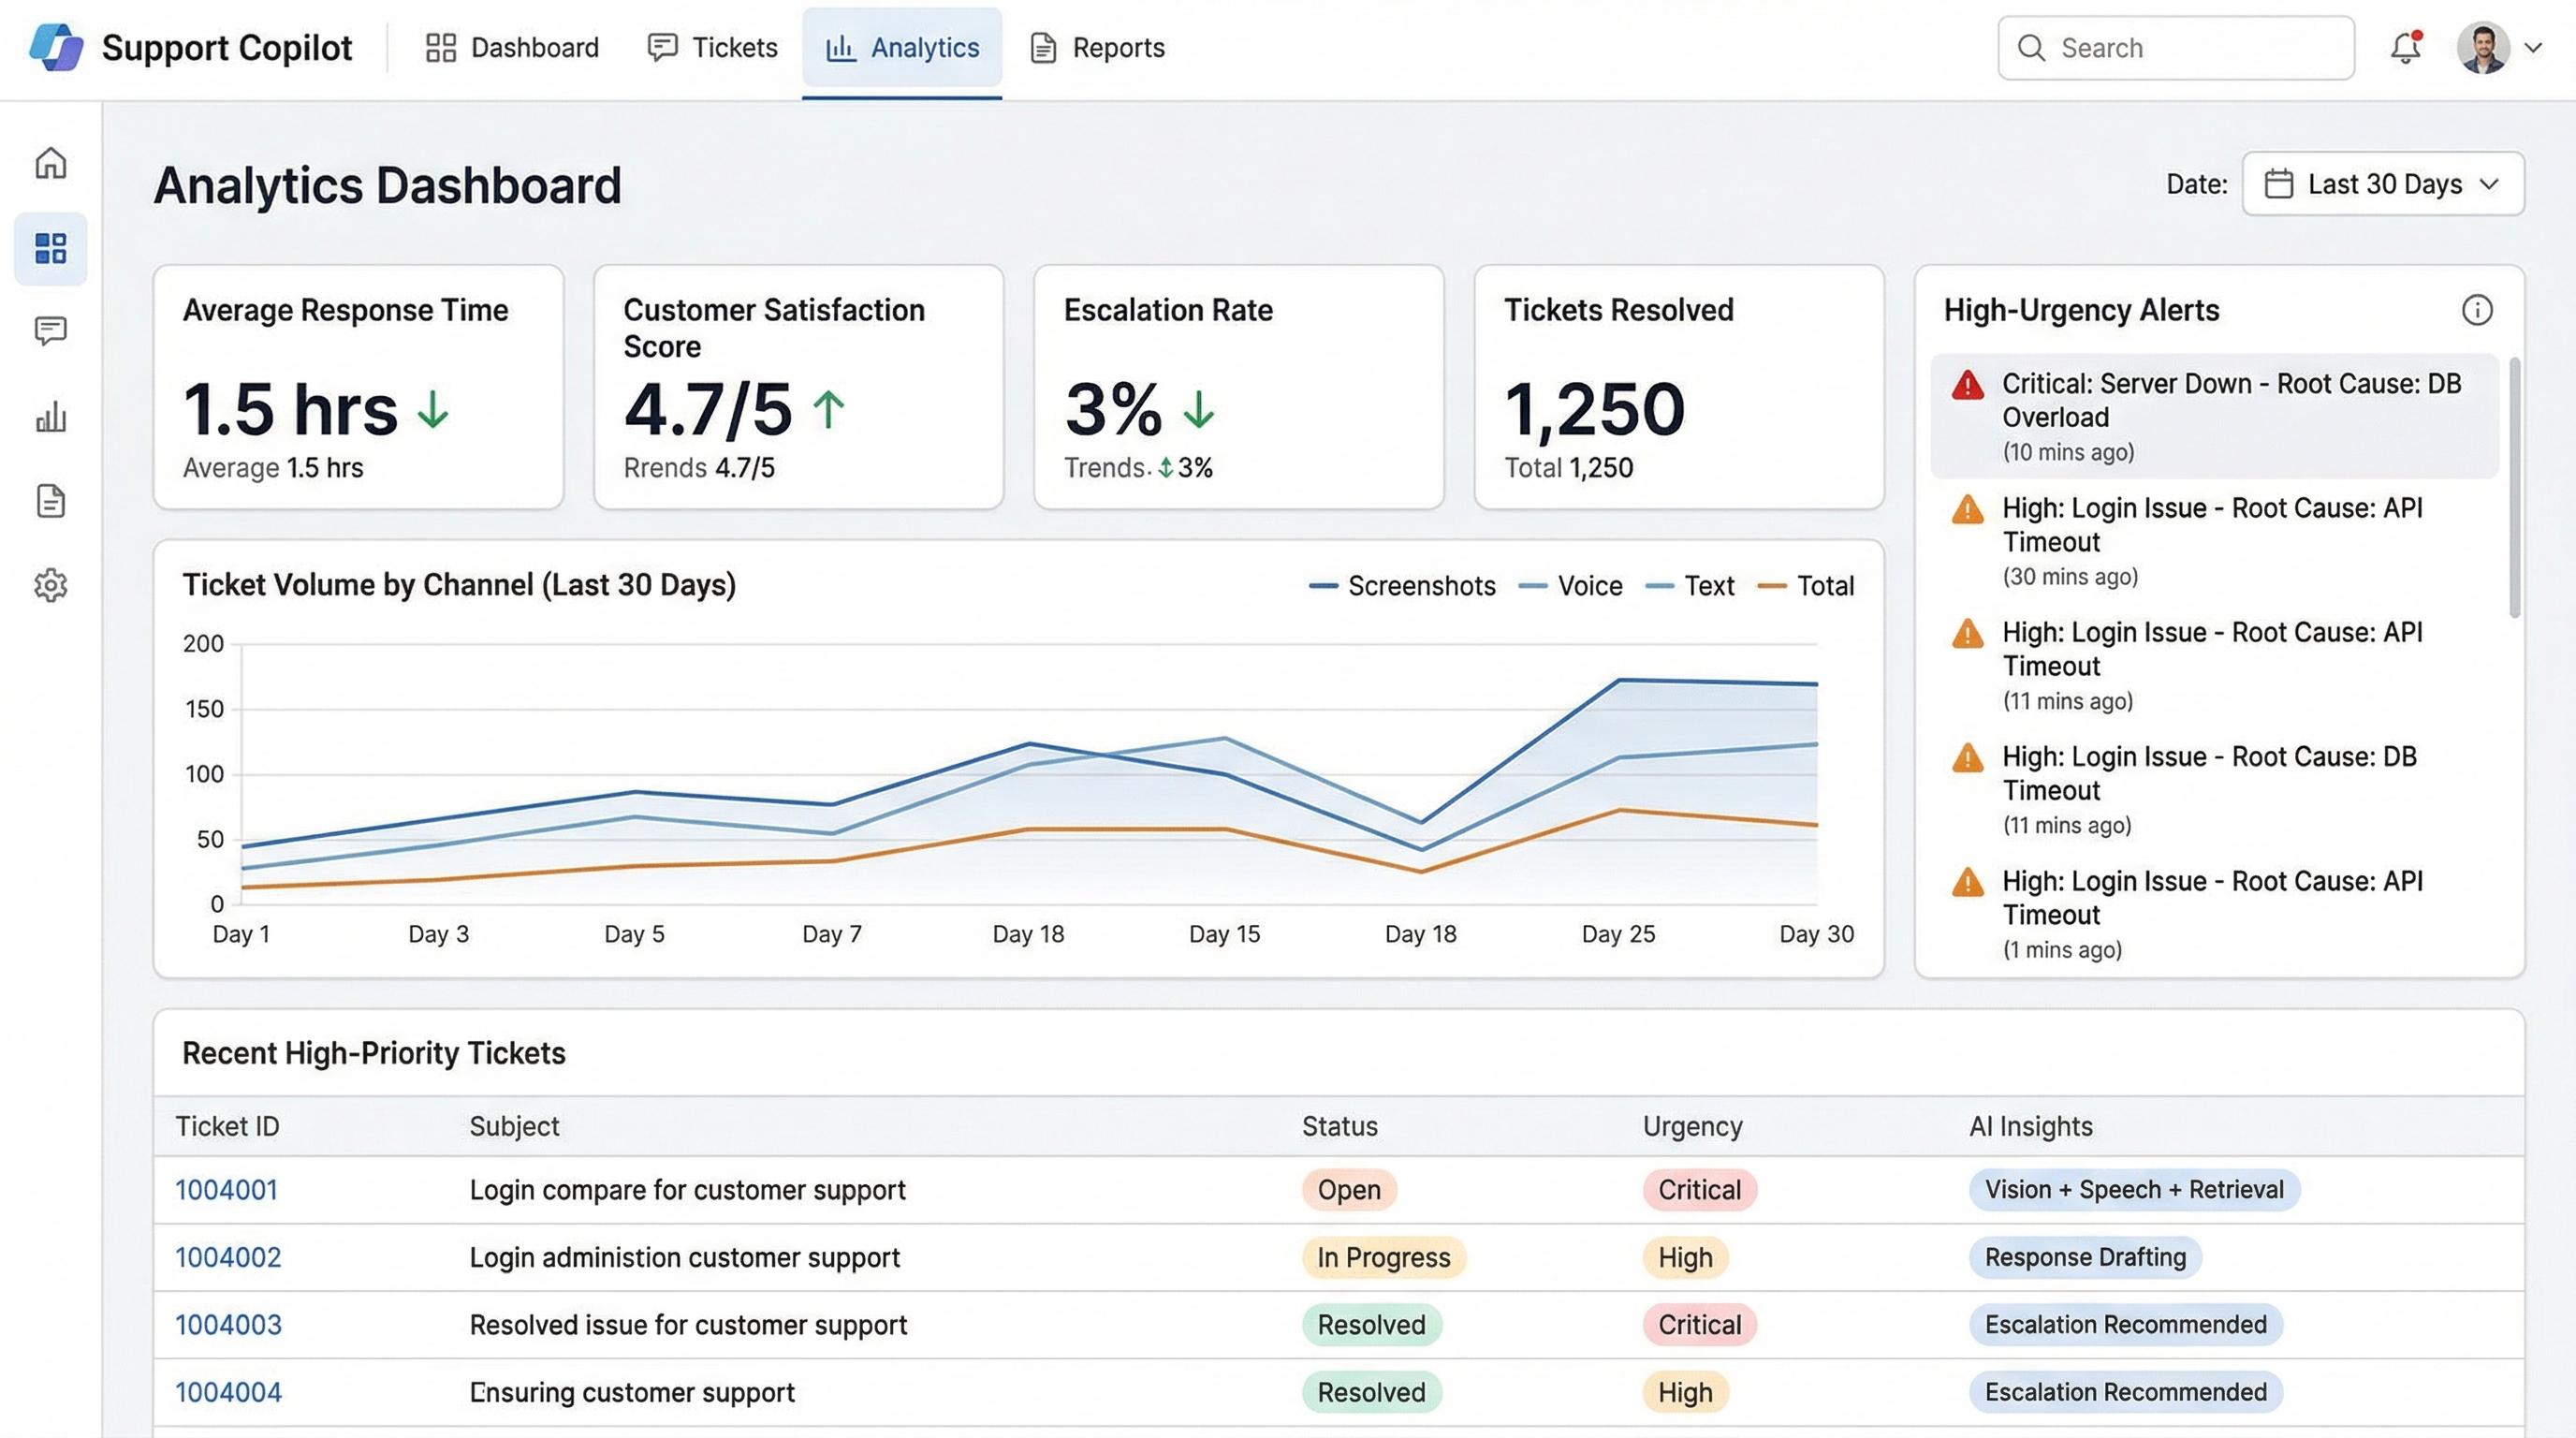Toggle the Total series in chart legend
Image resolution: width=2576 pixels, height=1438 pixels.
click(1806, 586)
